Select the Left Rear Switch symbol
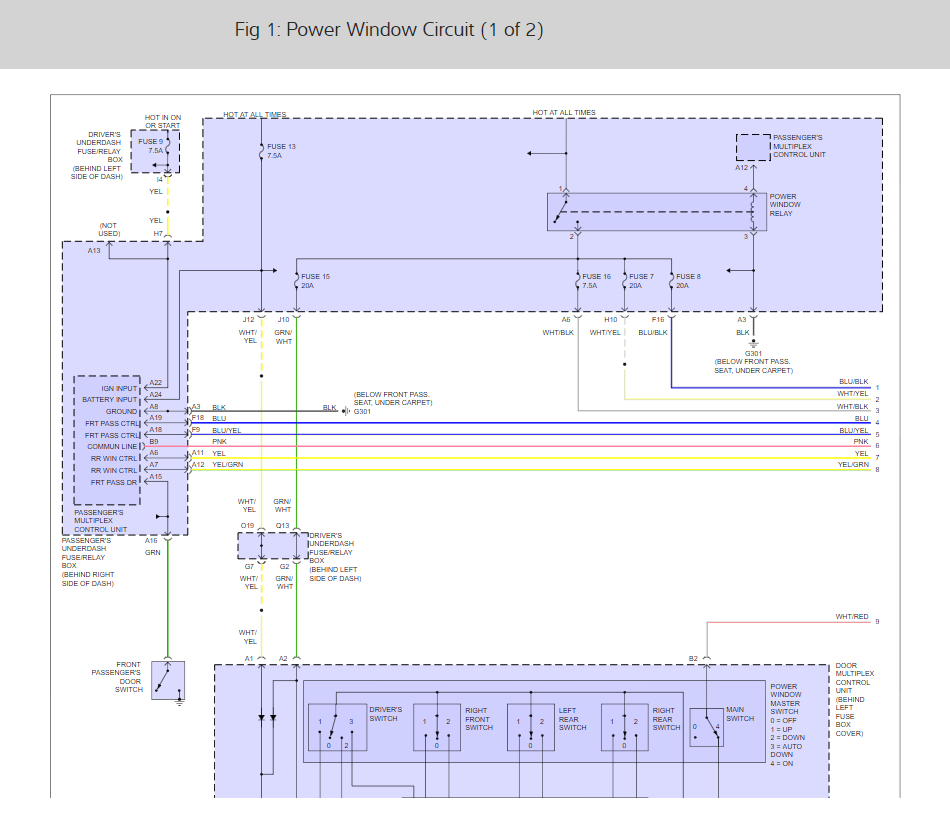950x815 pixels. 530,727
